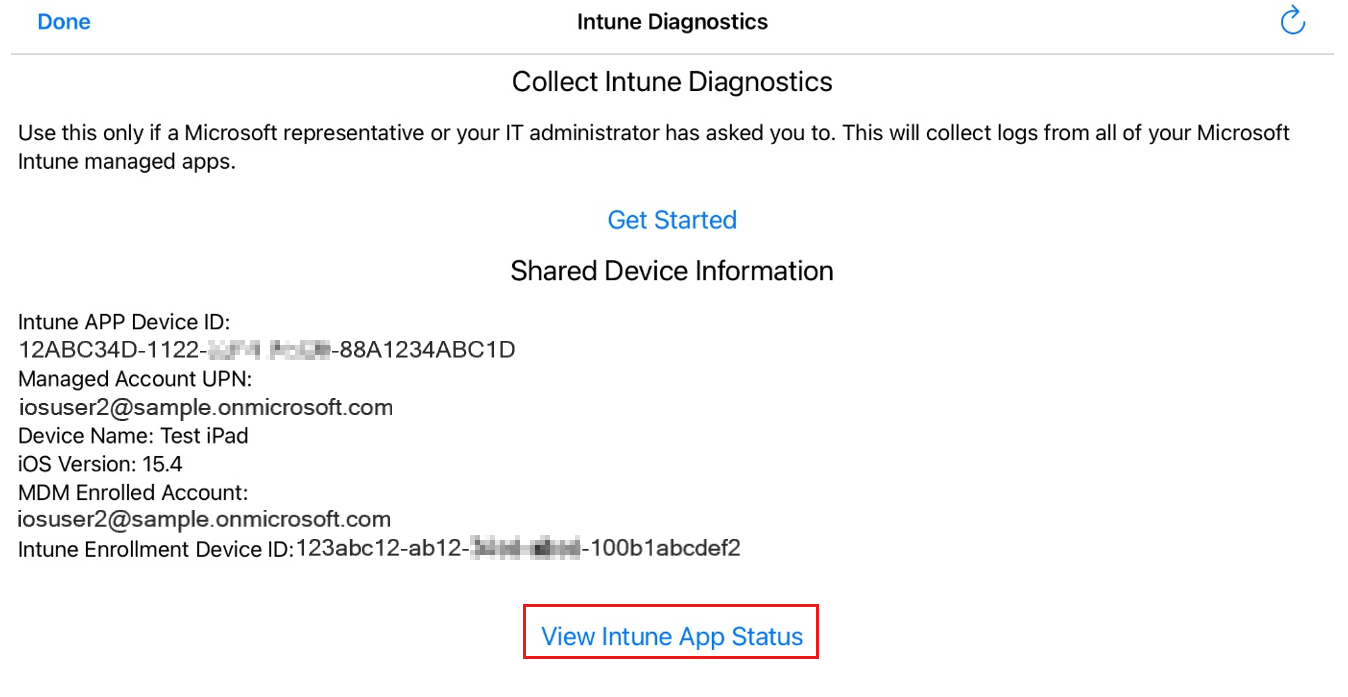Select the iOS Version: 15.4 line

(x=100, y=464)
